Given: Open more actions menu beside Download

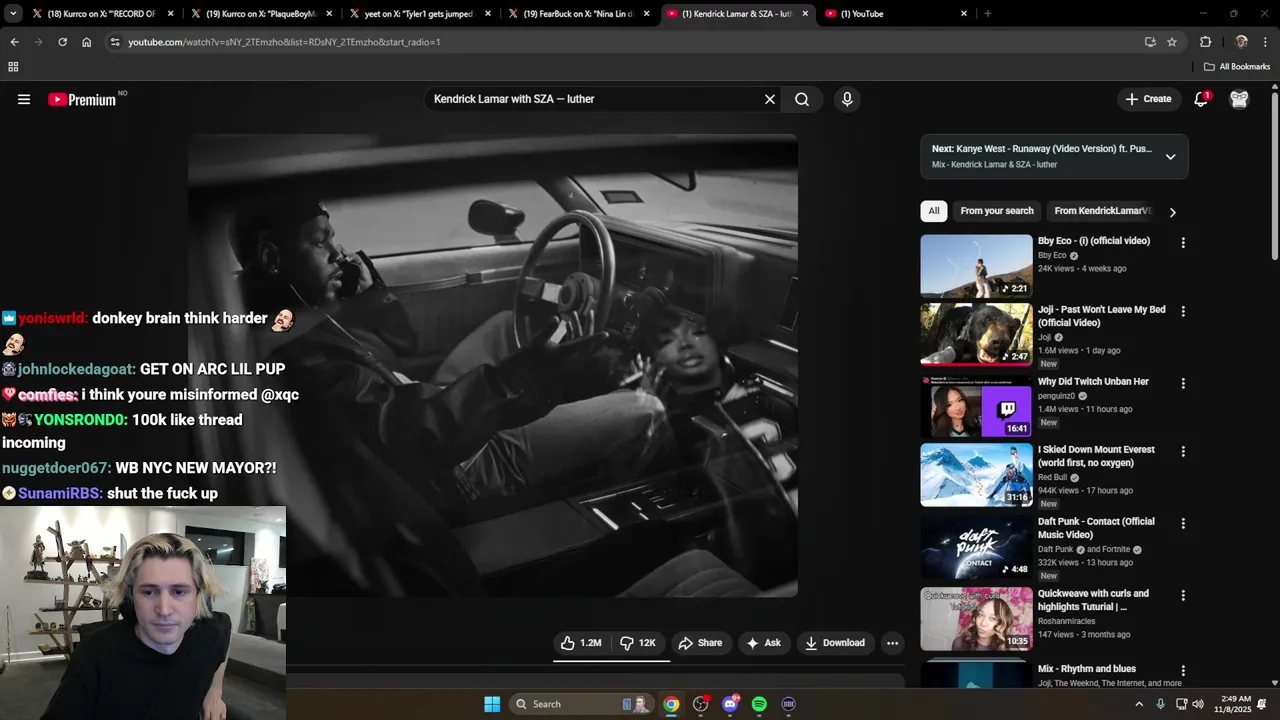Looking at the screenshot, I should (x=892, y=643).
